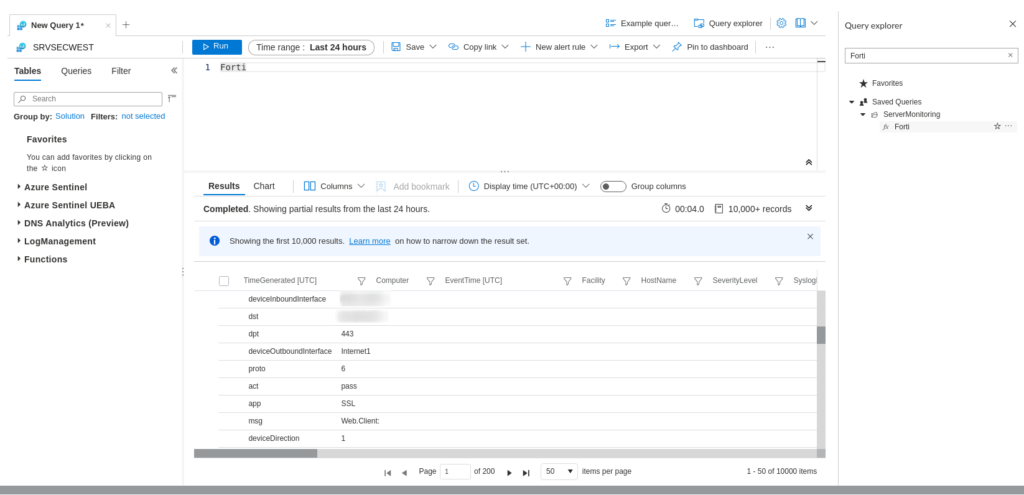Click the results horizontal scrollbar thumb
Screen dimensions: 1024x495
coord(255,453)
